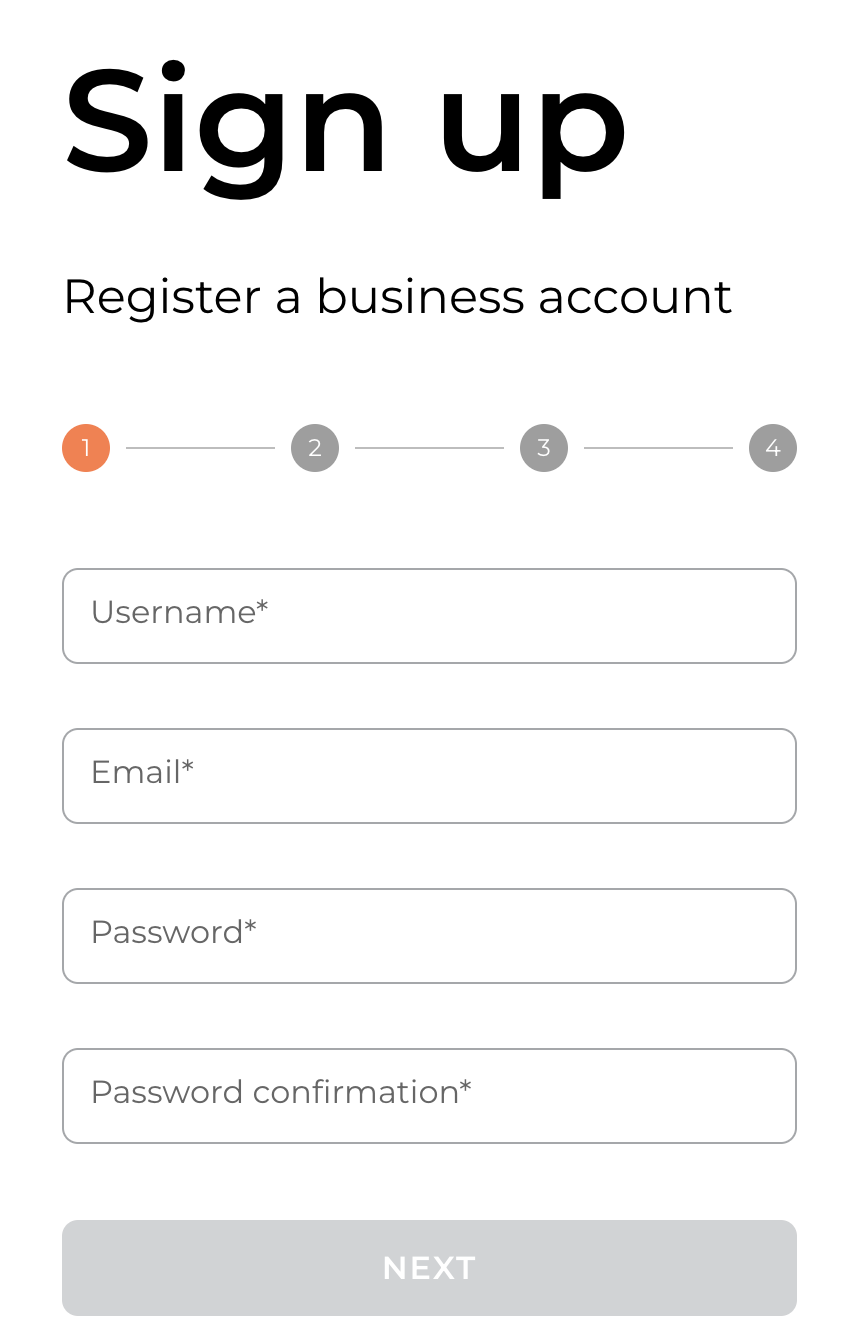Screen dimensions: 862x1328
Task: Jump to step 2 in progress indicator
Action: click(x=315, y=448)
